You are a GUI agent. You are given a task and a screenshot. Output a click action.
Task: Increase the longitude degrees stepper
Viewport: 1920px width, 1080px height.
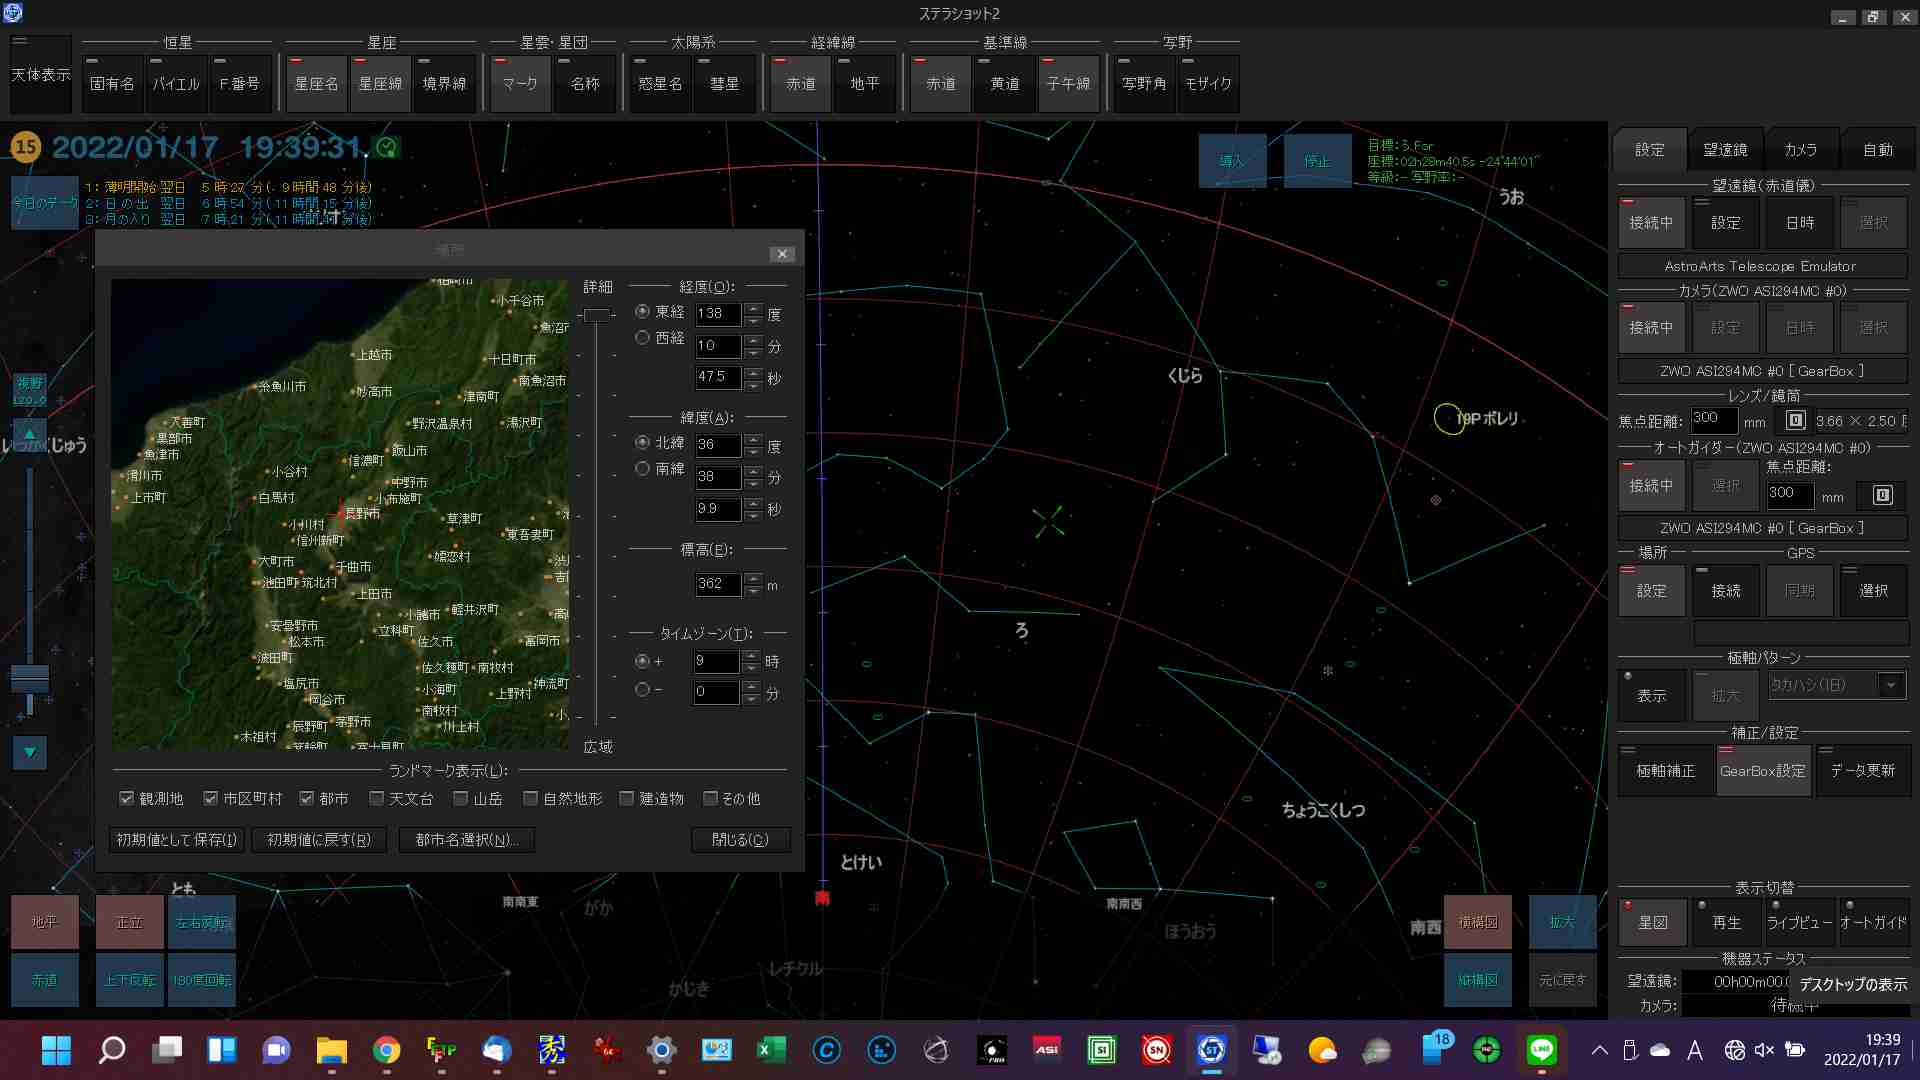point(753,308)
